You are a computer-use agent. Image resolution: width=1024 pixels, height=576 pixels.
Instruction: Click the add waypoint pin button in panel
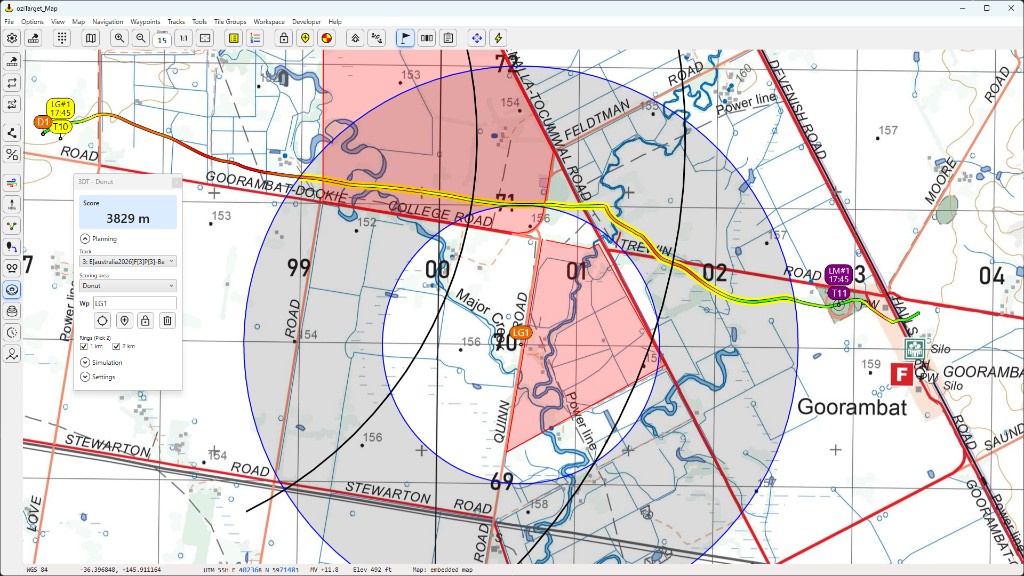(x=124, y=321)
